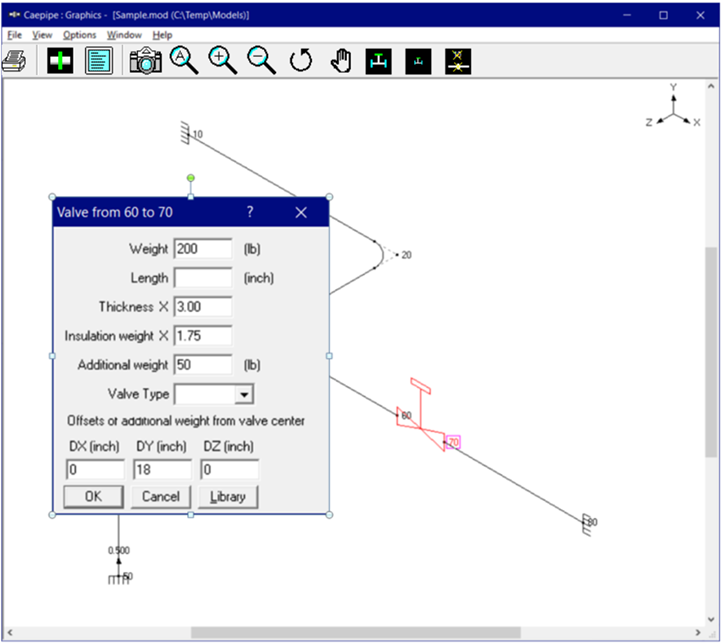Screen dimensions: 723x643
Task: Click the yellow node symbols icon
Action: coord(458,61)
